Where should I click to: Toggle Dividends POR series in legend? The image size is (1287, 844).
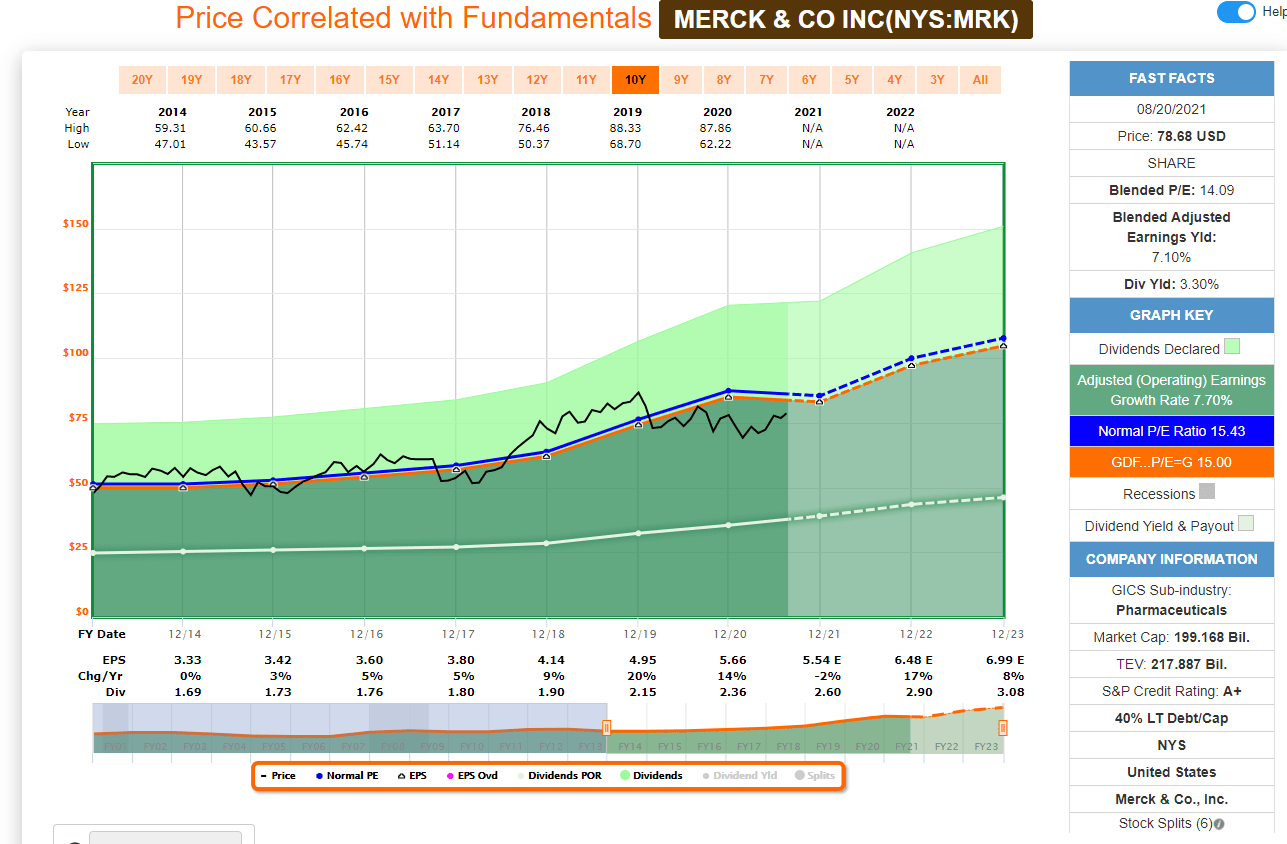point(560,775)
